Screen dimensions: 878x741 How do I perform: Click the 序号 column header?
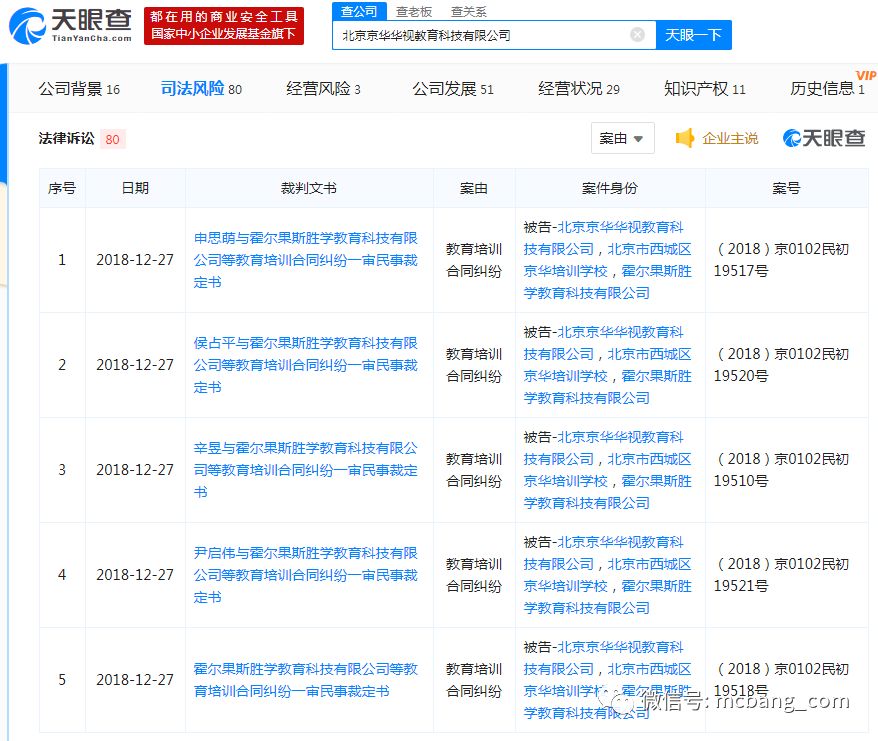[x=62, y=188]
